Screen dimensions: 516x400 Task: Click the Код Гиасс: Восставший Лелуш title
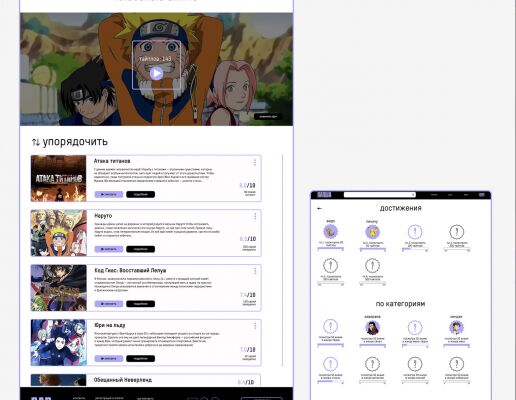(x=130, y=270)
